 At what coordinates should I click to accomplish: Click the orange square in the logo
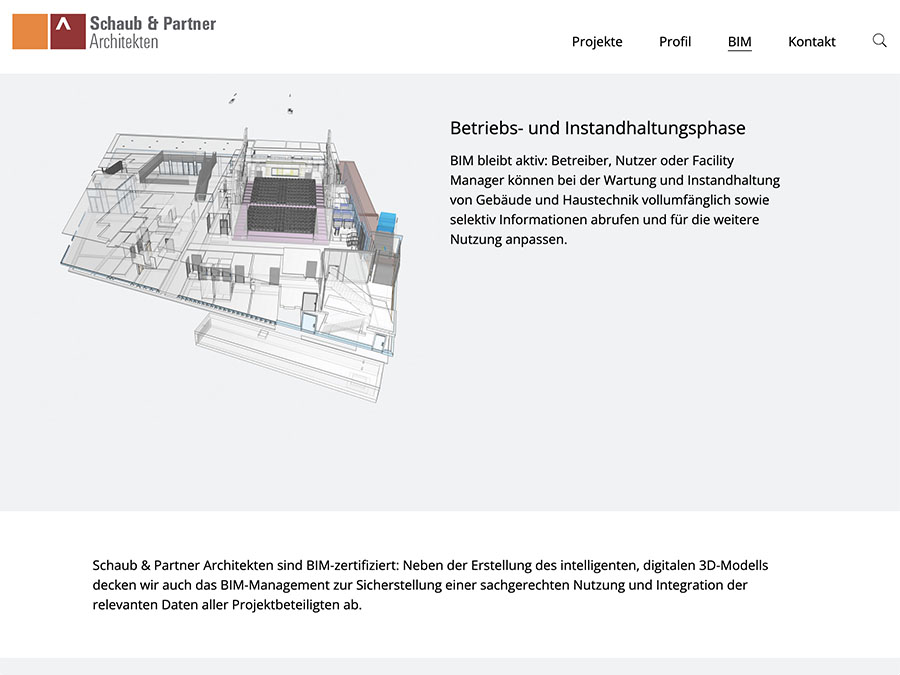click(30, 31)
